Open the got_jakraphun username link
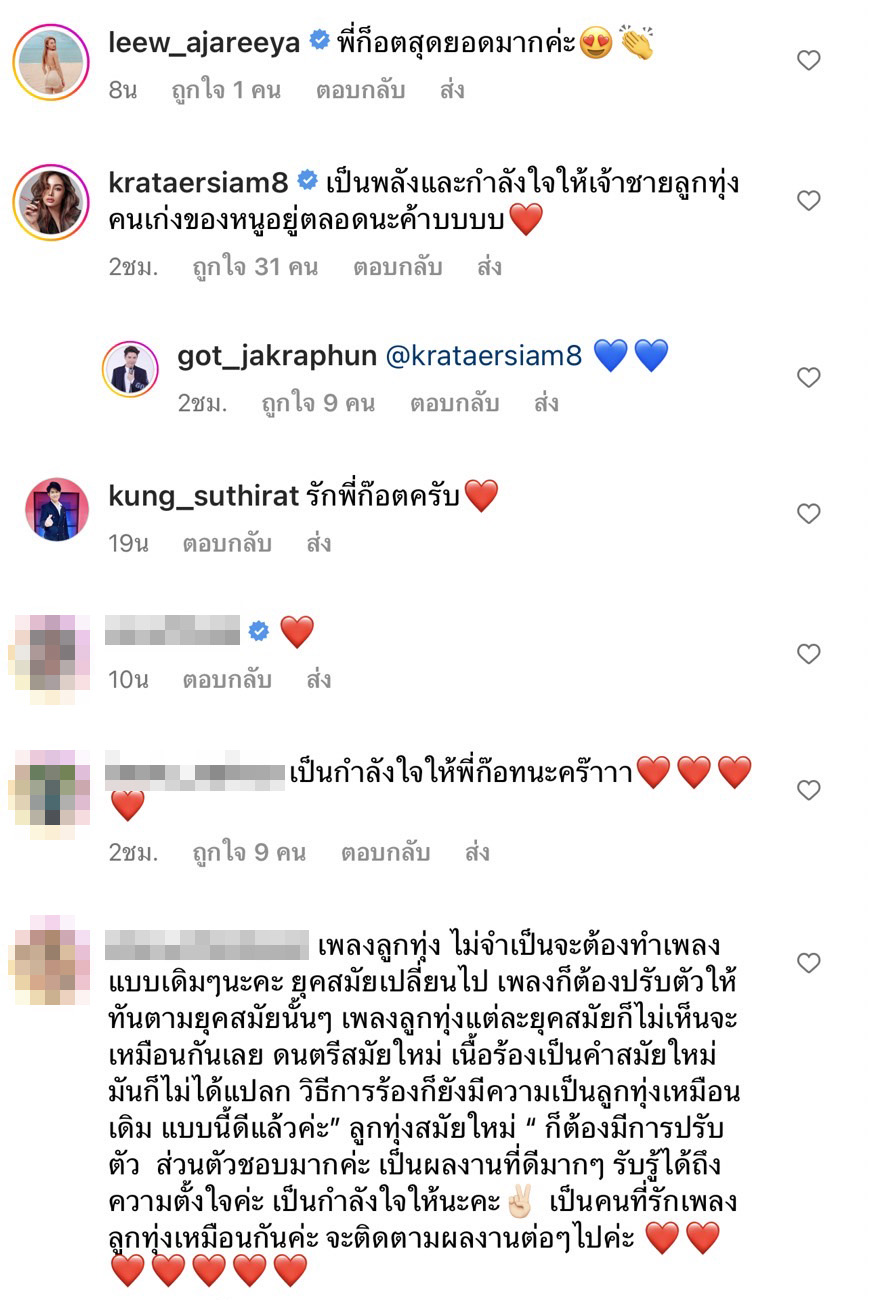The height and width of the screenshot is (1300, 870). [277, 356]
